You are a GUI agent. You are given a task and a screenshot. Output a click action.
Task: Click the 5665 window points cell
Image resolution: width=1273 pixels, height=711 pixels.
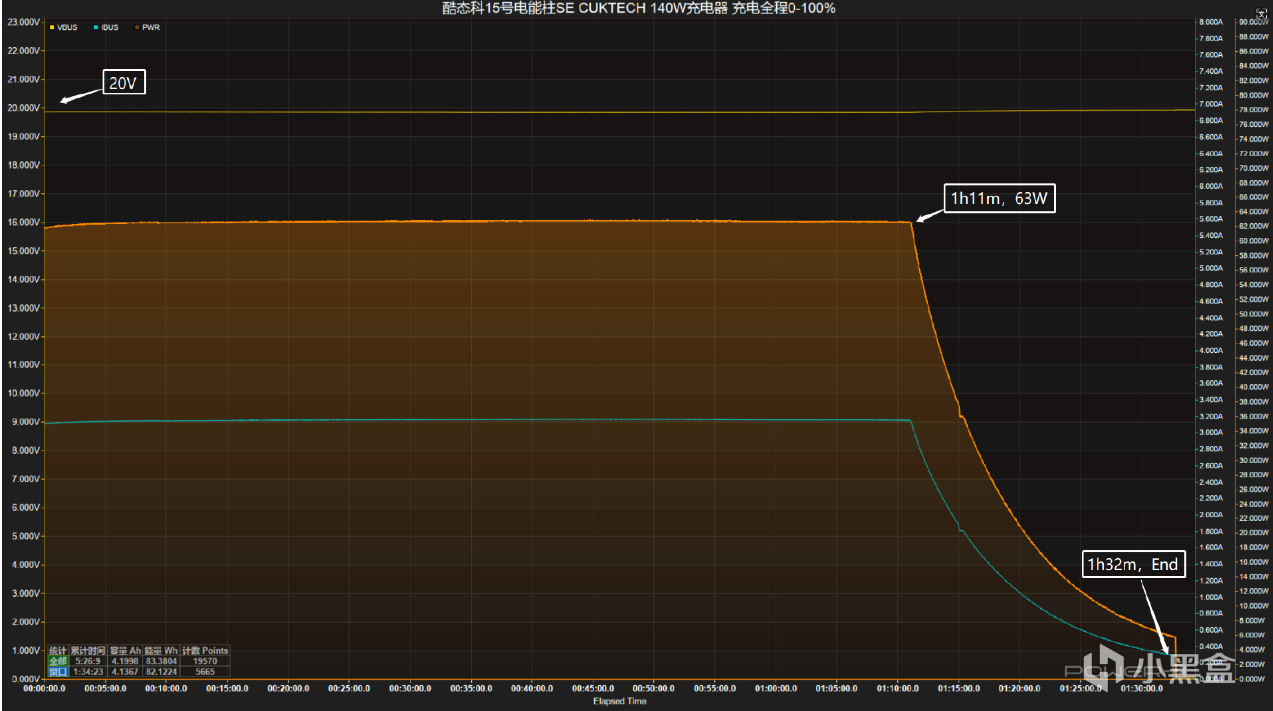205,672
